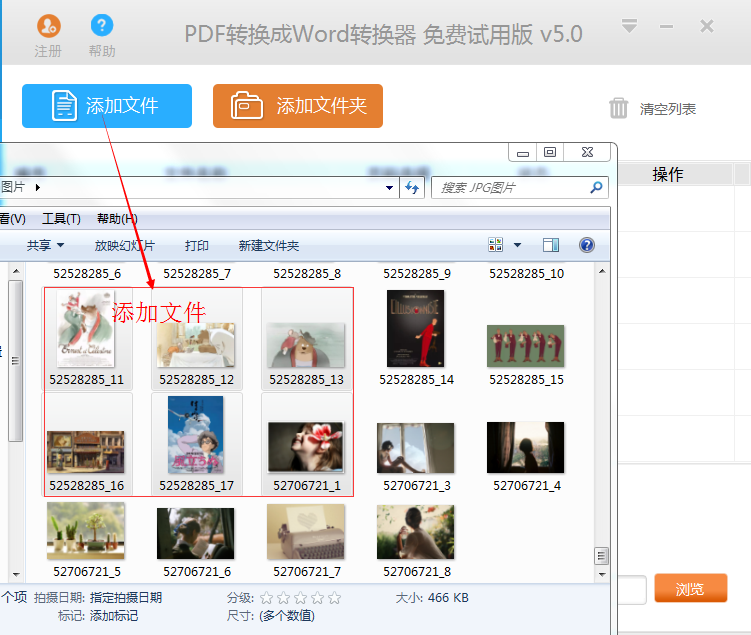The image size is (751, 635).
Task: Click the change view icon
Action: tap(496, 245)
